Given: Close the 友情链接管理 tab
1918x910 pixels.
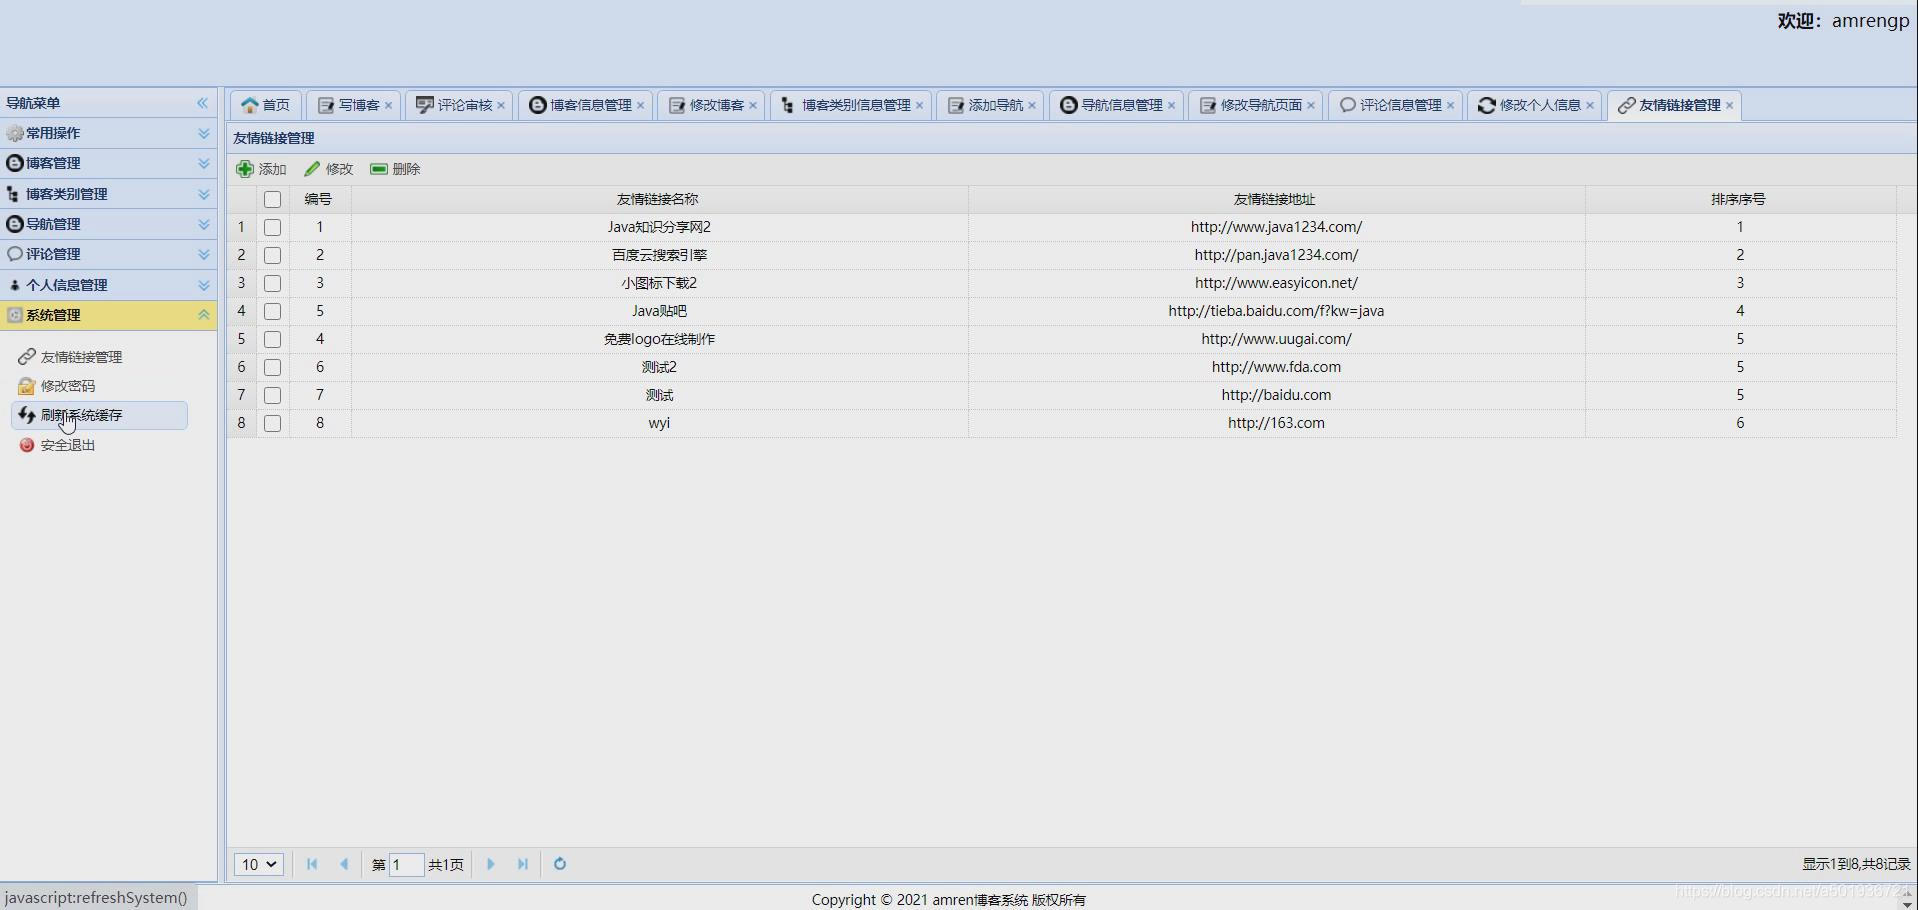Looking at the screenshot, I should 1730,105.
